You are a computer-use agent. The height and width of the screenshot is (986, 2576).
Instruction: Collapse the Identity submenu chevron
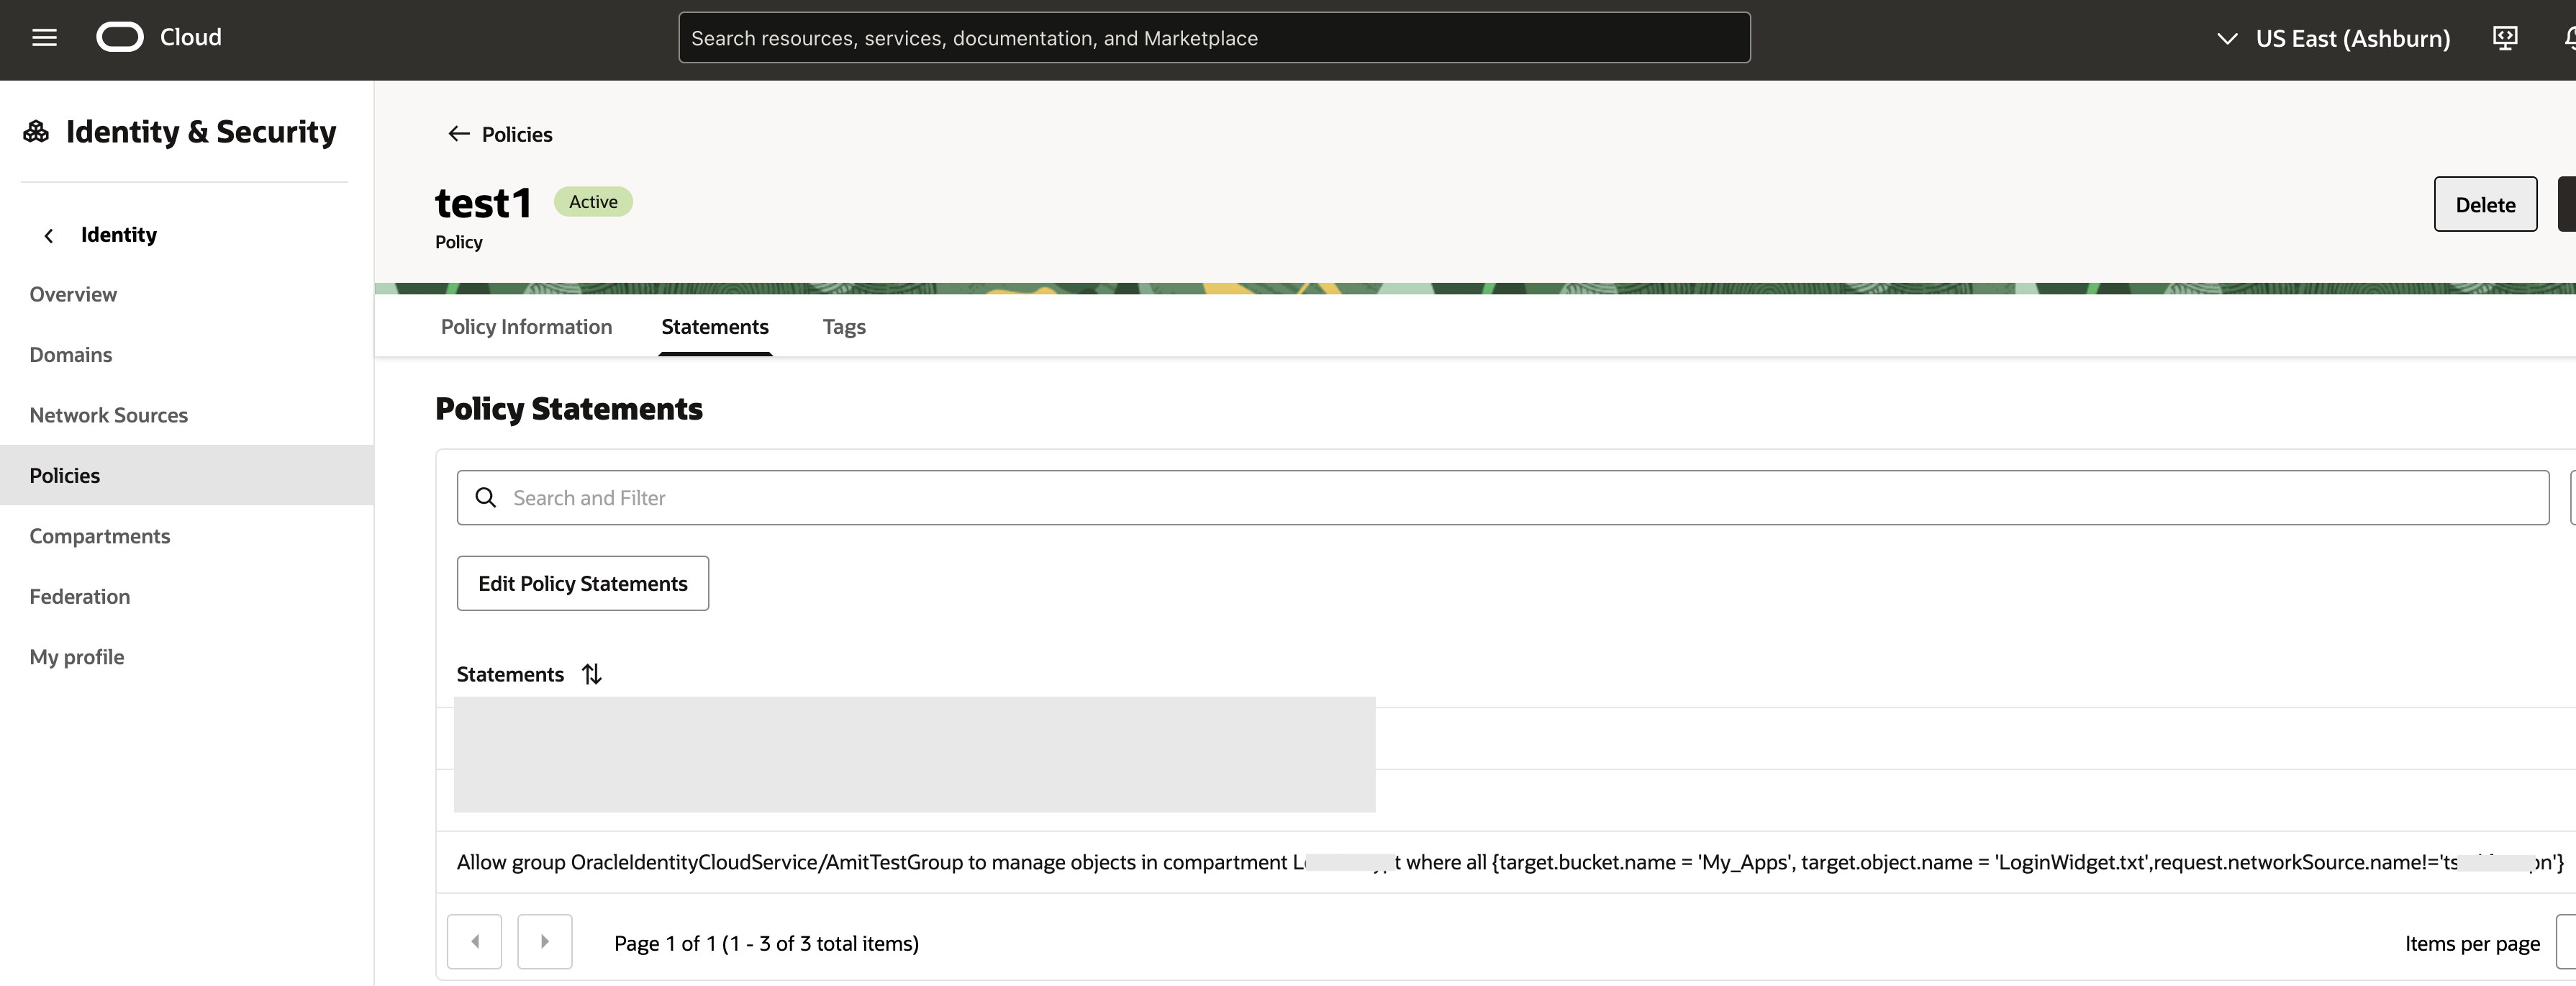point(48,236)
